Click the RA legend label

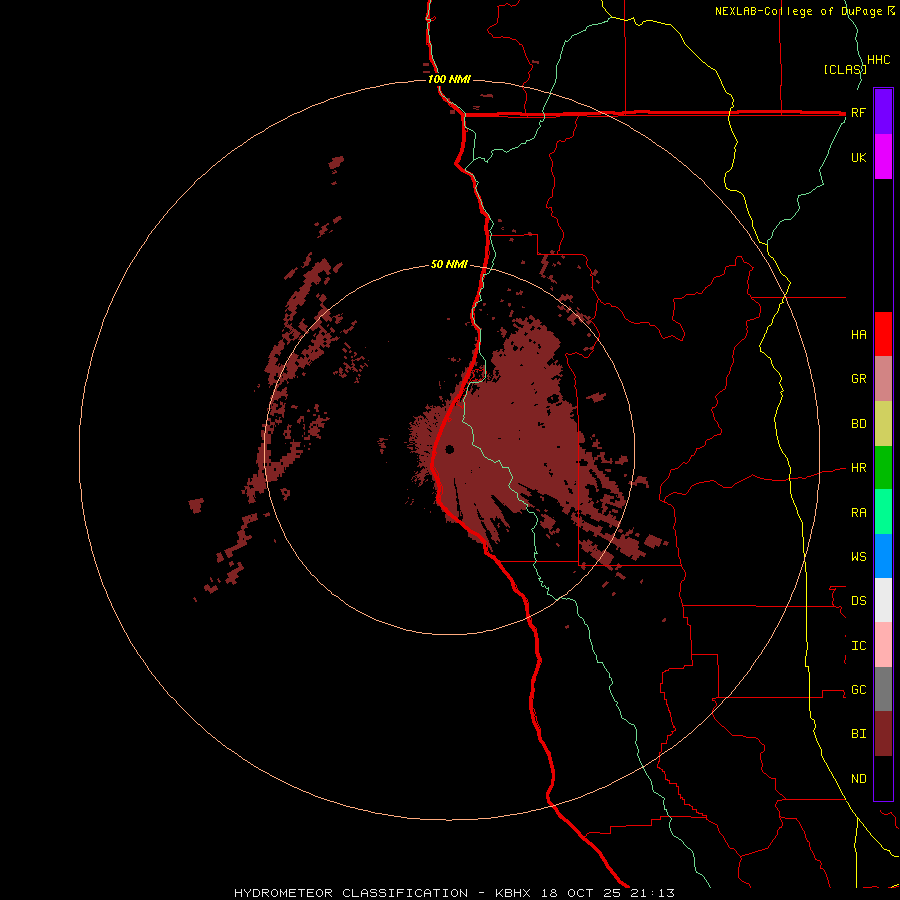pos(858,513)
